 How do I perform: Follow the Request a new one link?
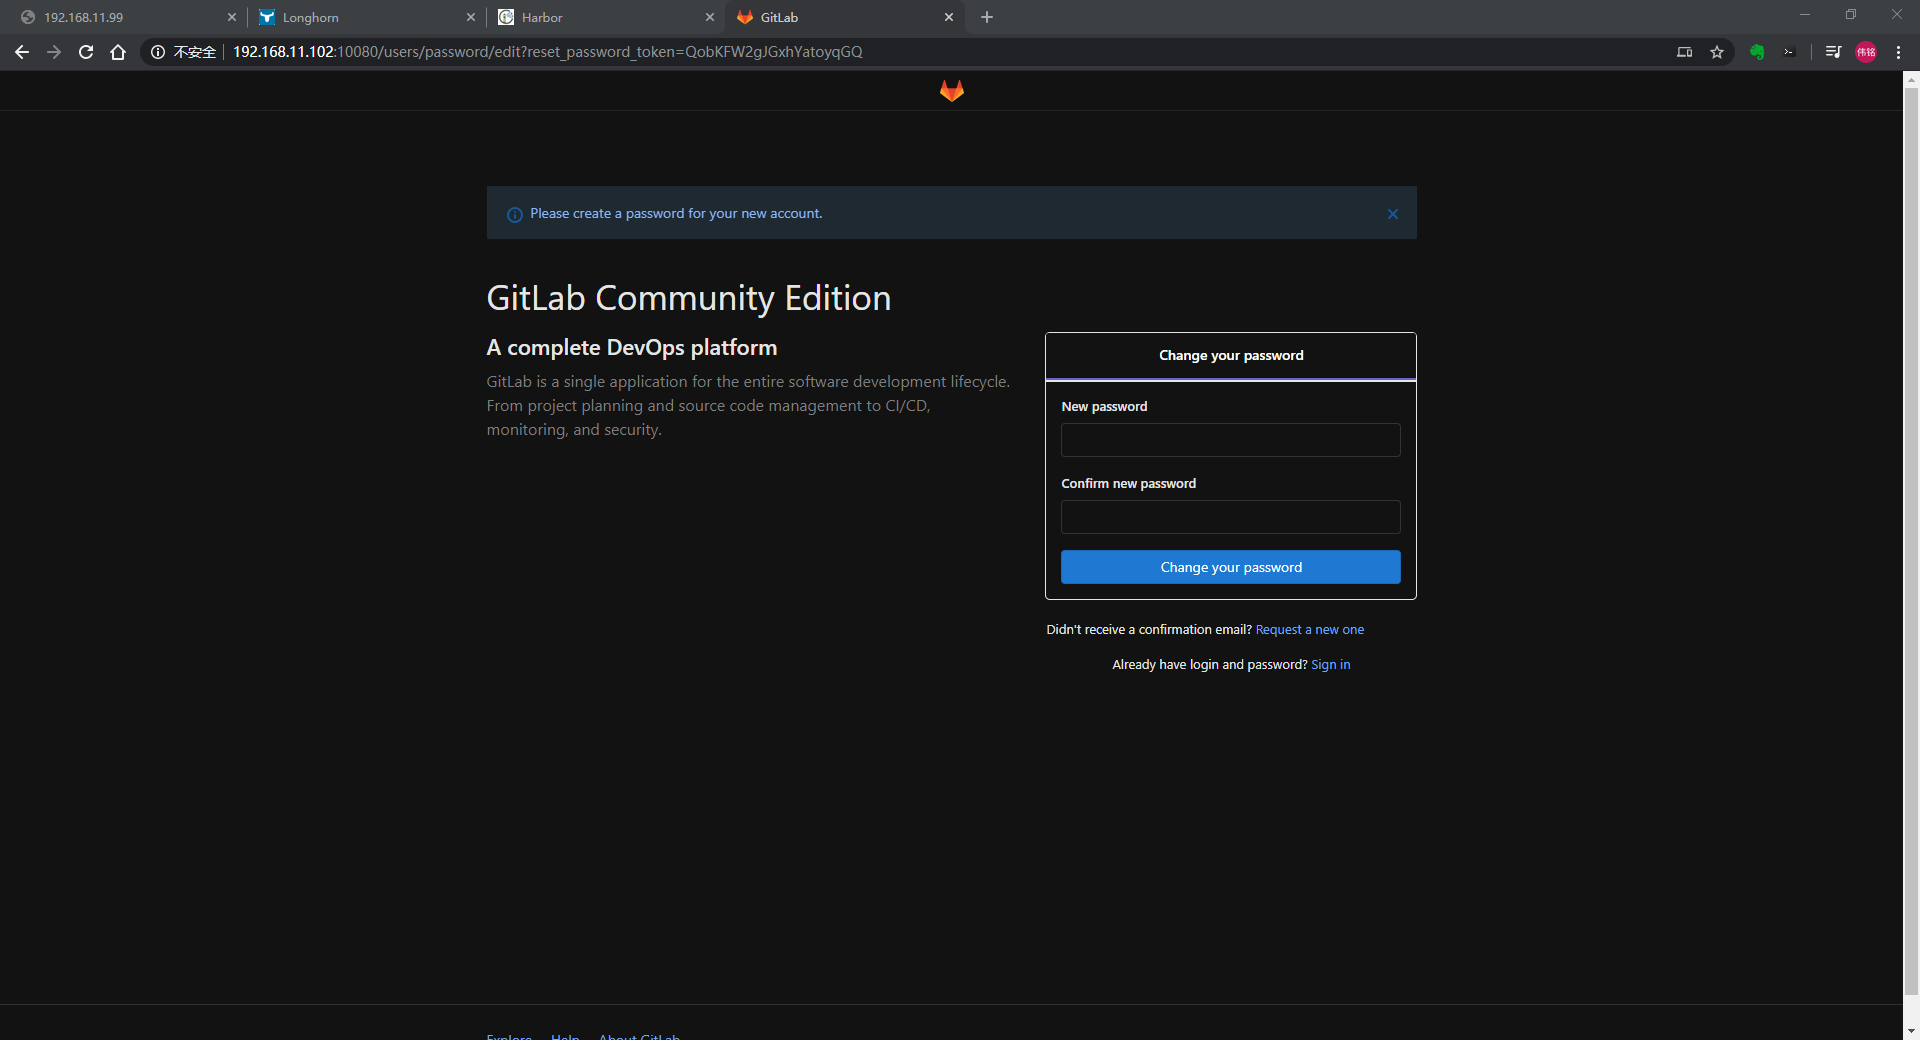1309,630
